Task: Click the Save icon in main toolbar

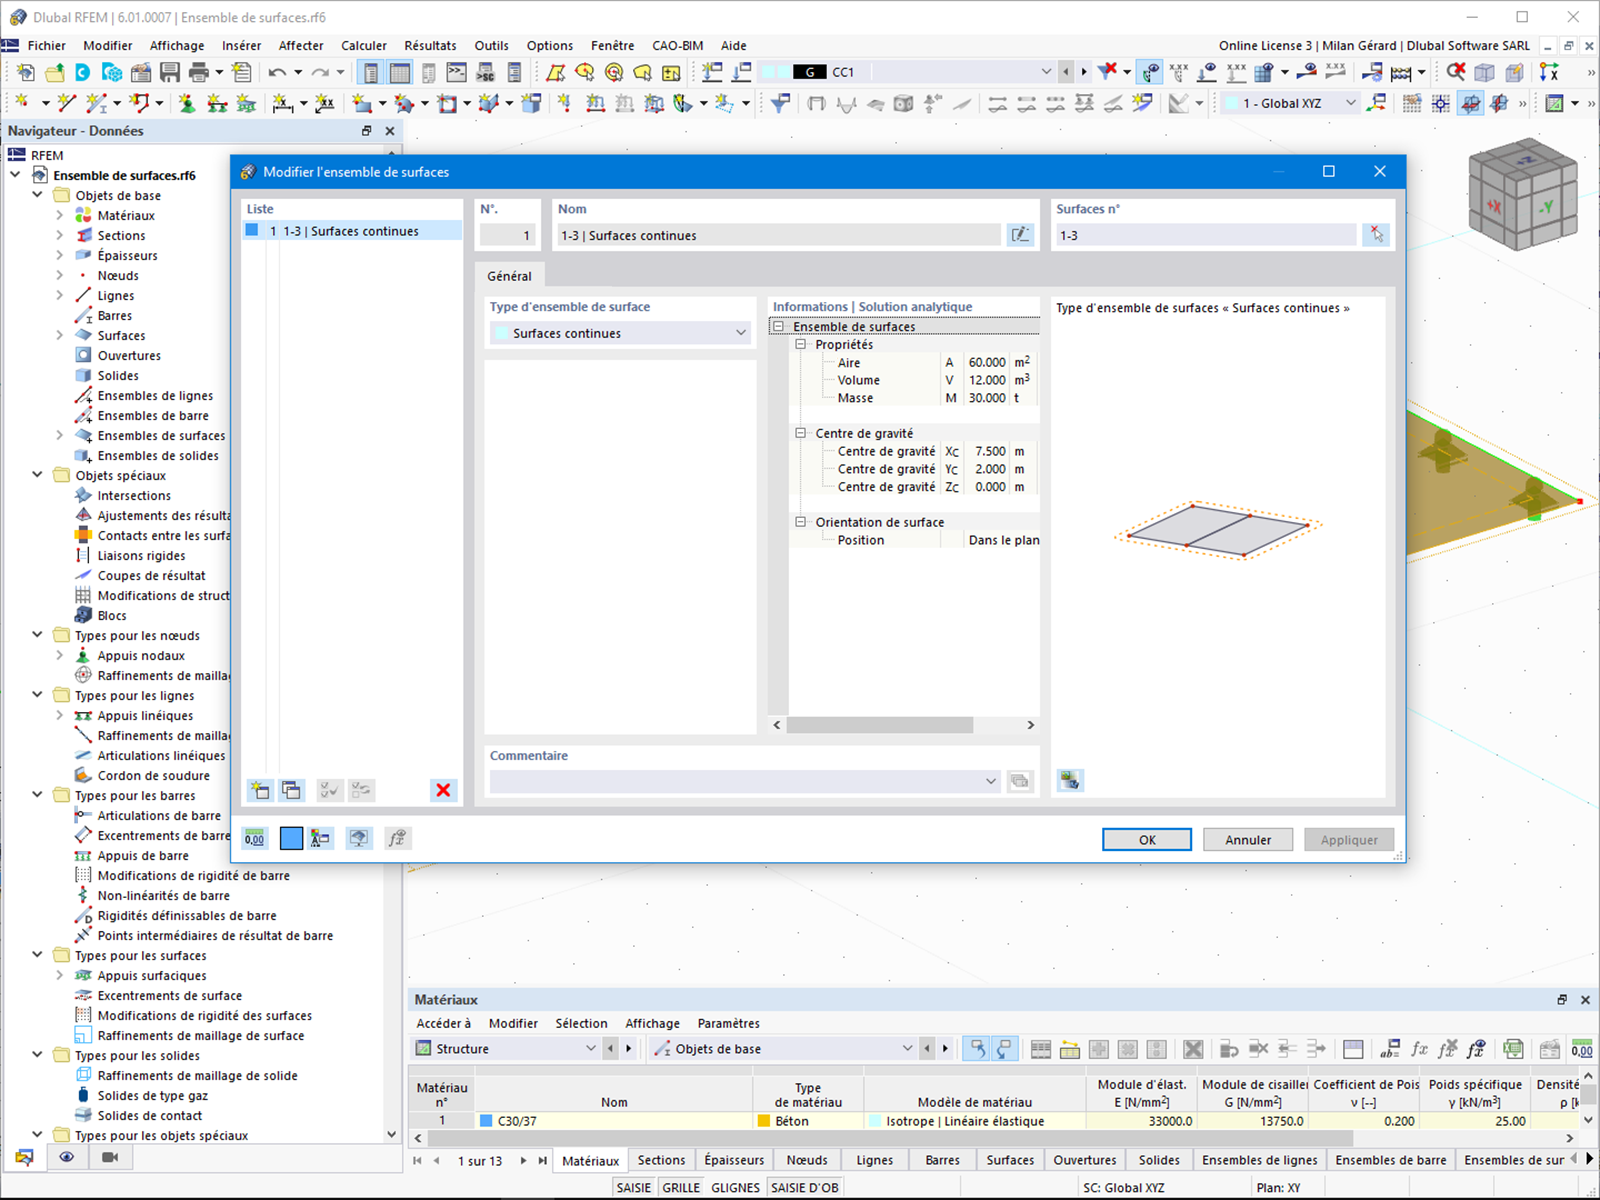Action: point(170,72)
